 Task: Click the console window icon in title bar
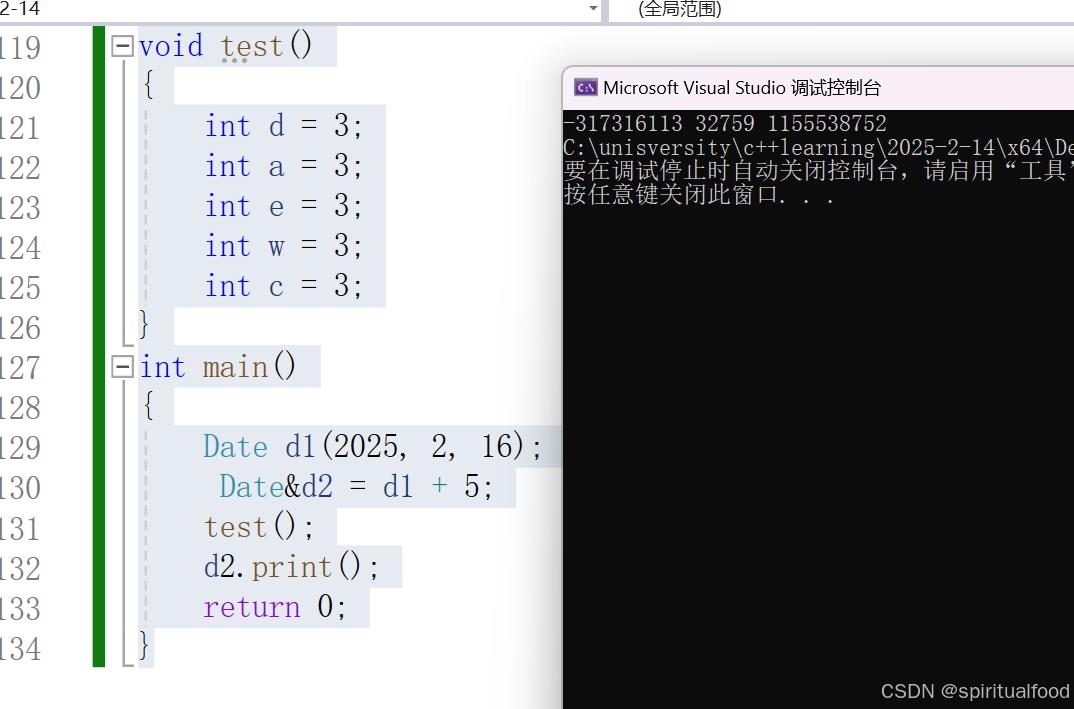click(586, 88)
